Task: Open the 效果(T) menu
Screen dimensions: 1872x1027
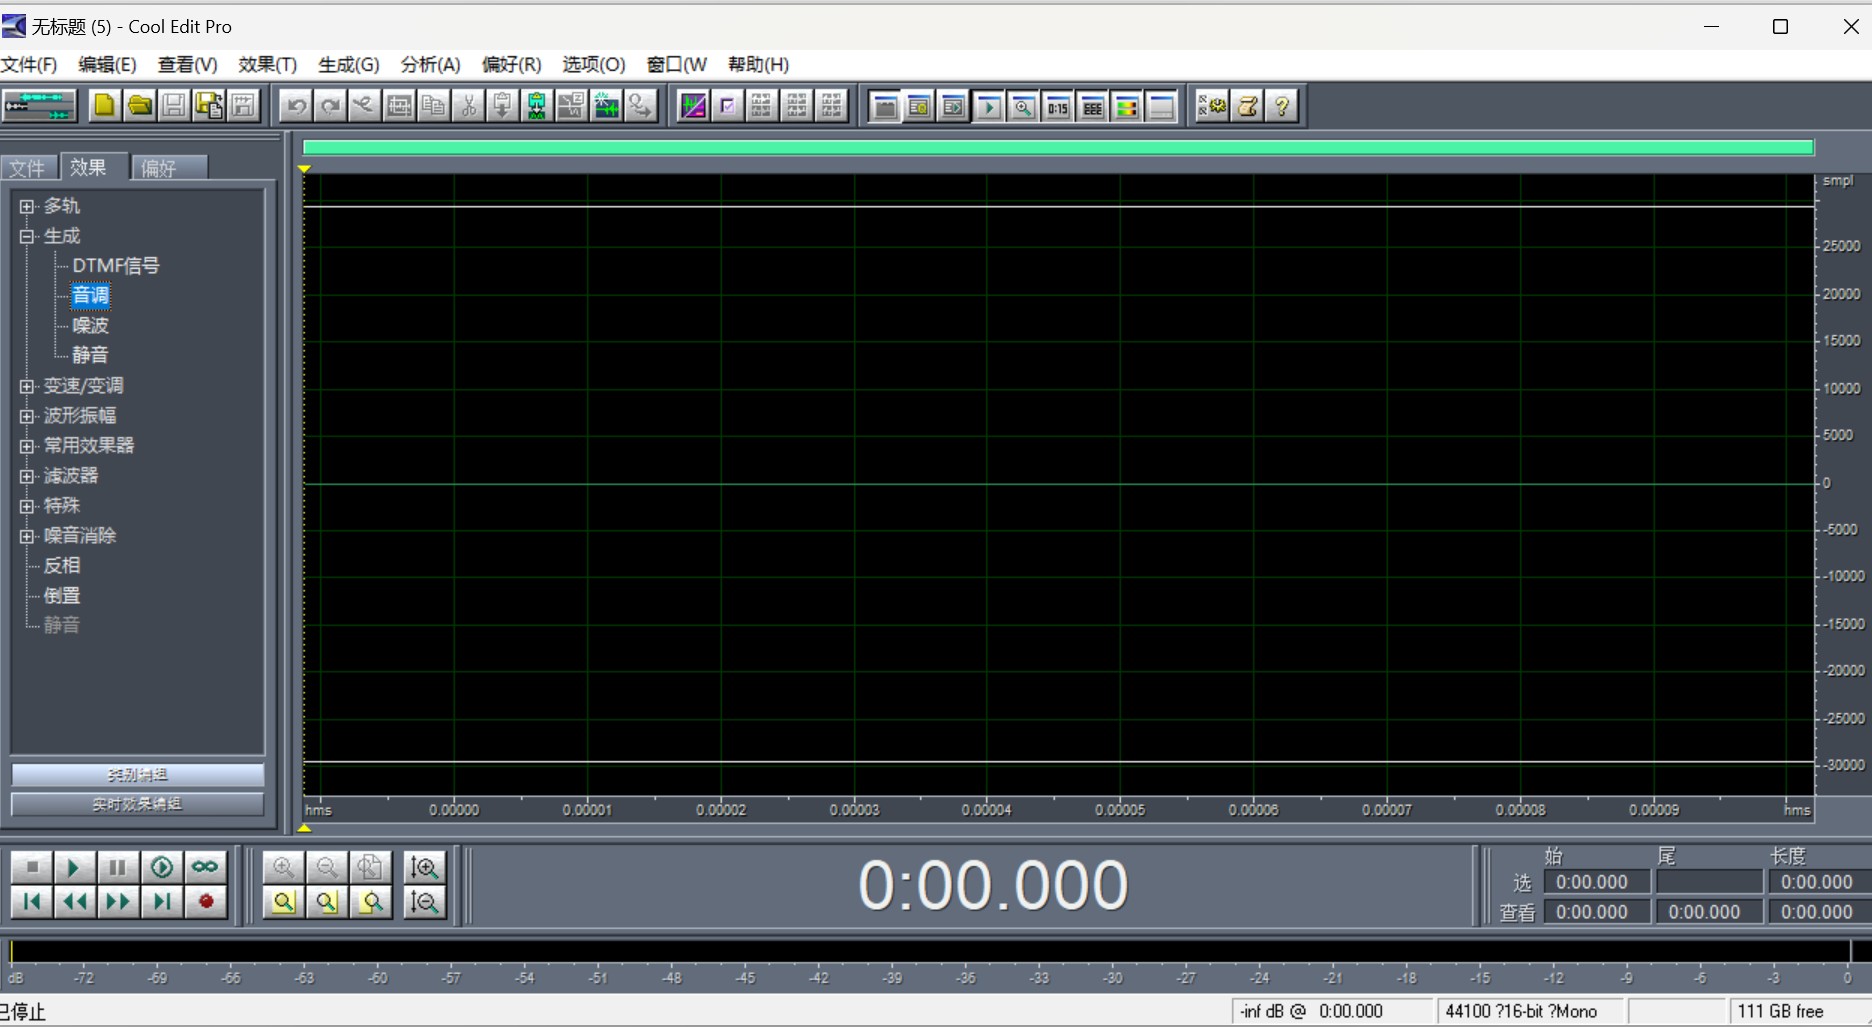Action: 267,65
